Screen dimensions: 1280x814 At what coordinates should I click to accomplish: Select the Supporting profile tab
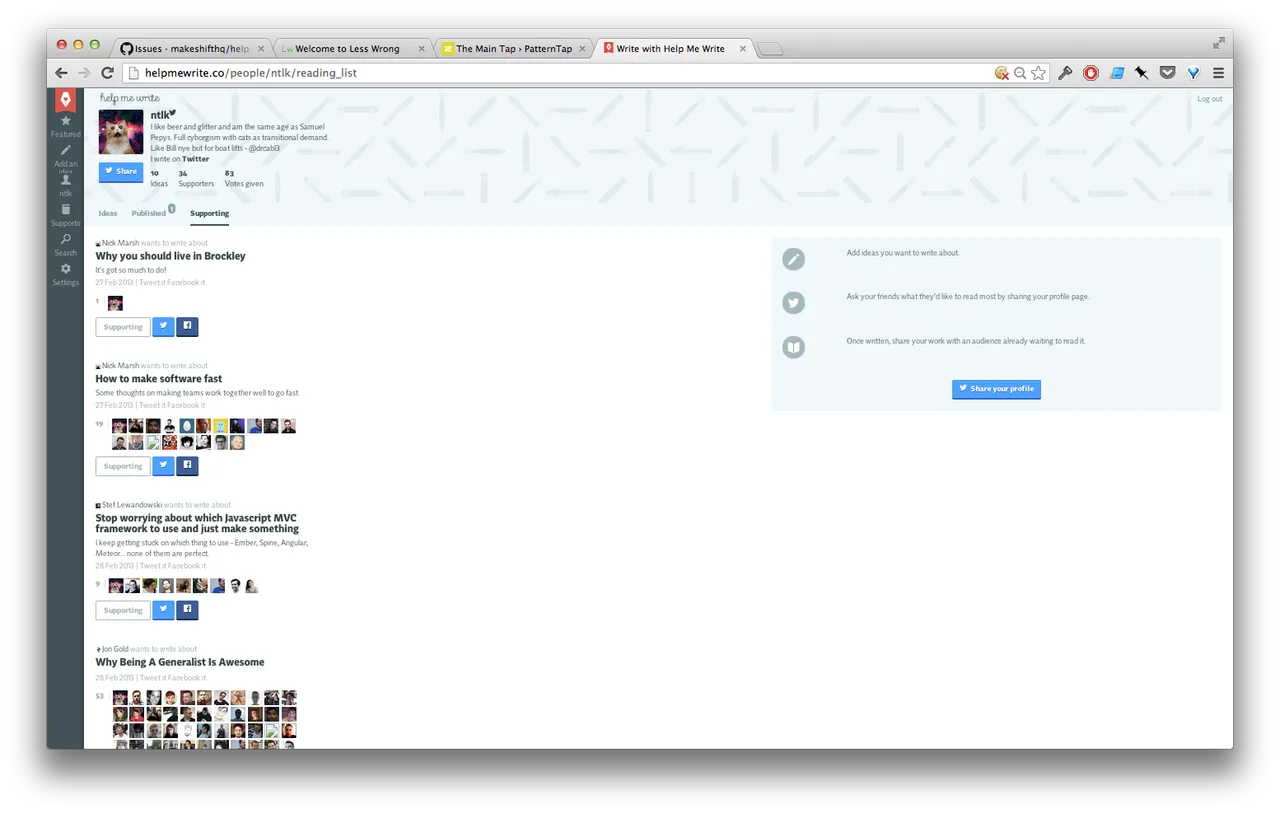pyautogui.click(x=210, y=213)
